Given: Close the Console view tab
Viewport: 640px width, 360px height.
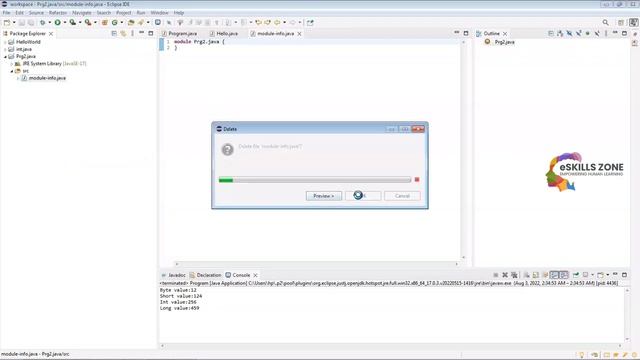Looking at the screenshot, I should pyautogui.click(x=256, y=276).
